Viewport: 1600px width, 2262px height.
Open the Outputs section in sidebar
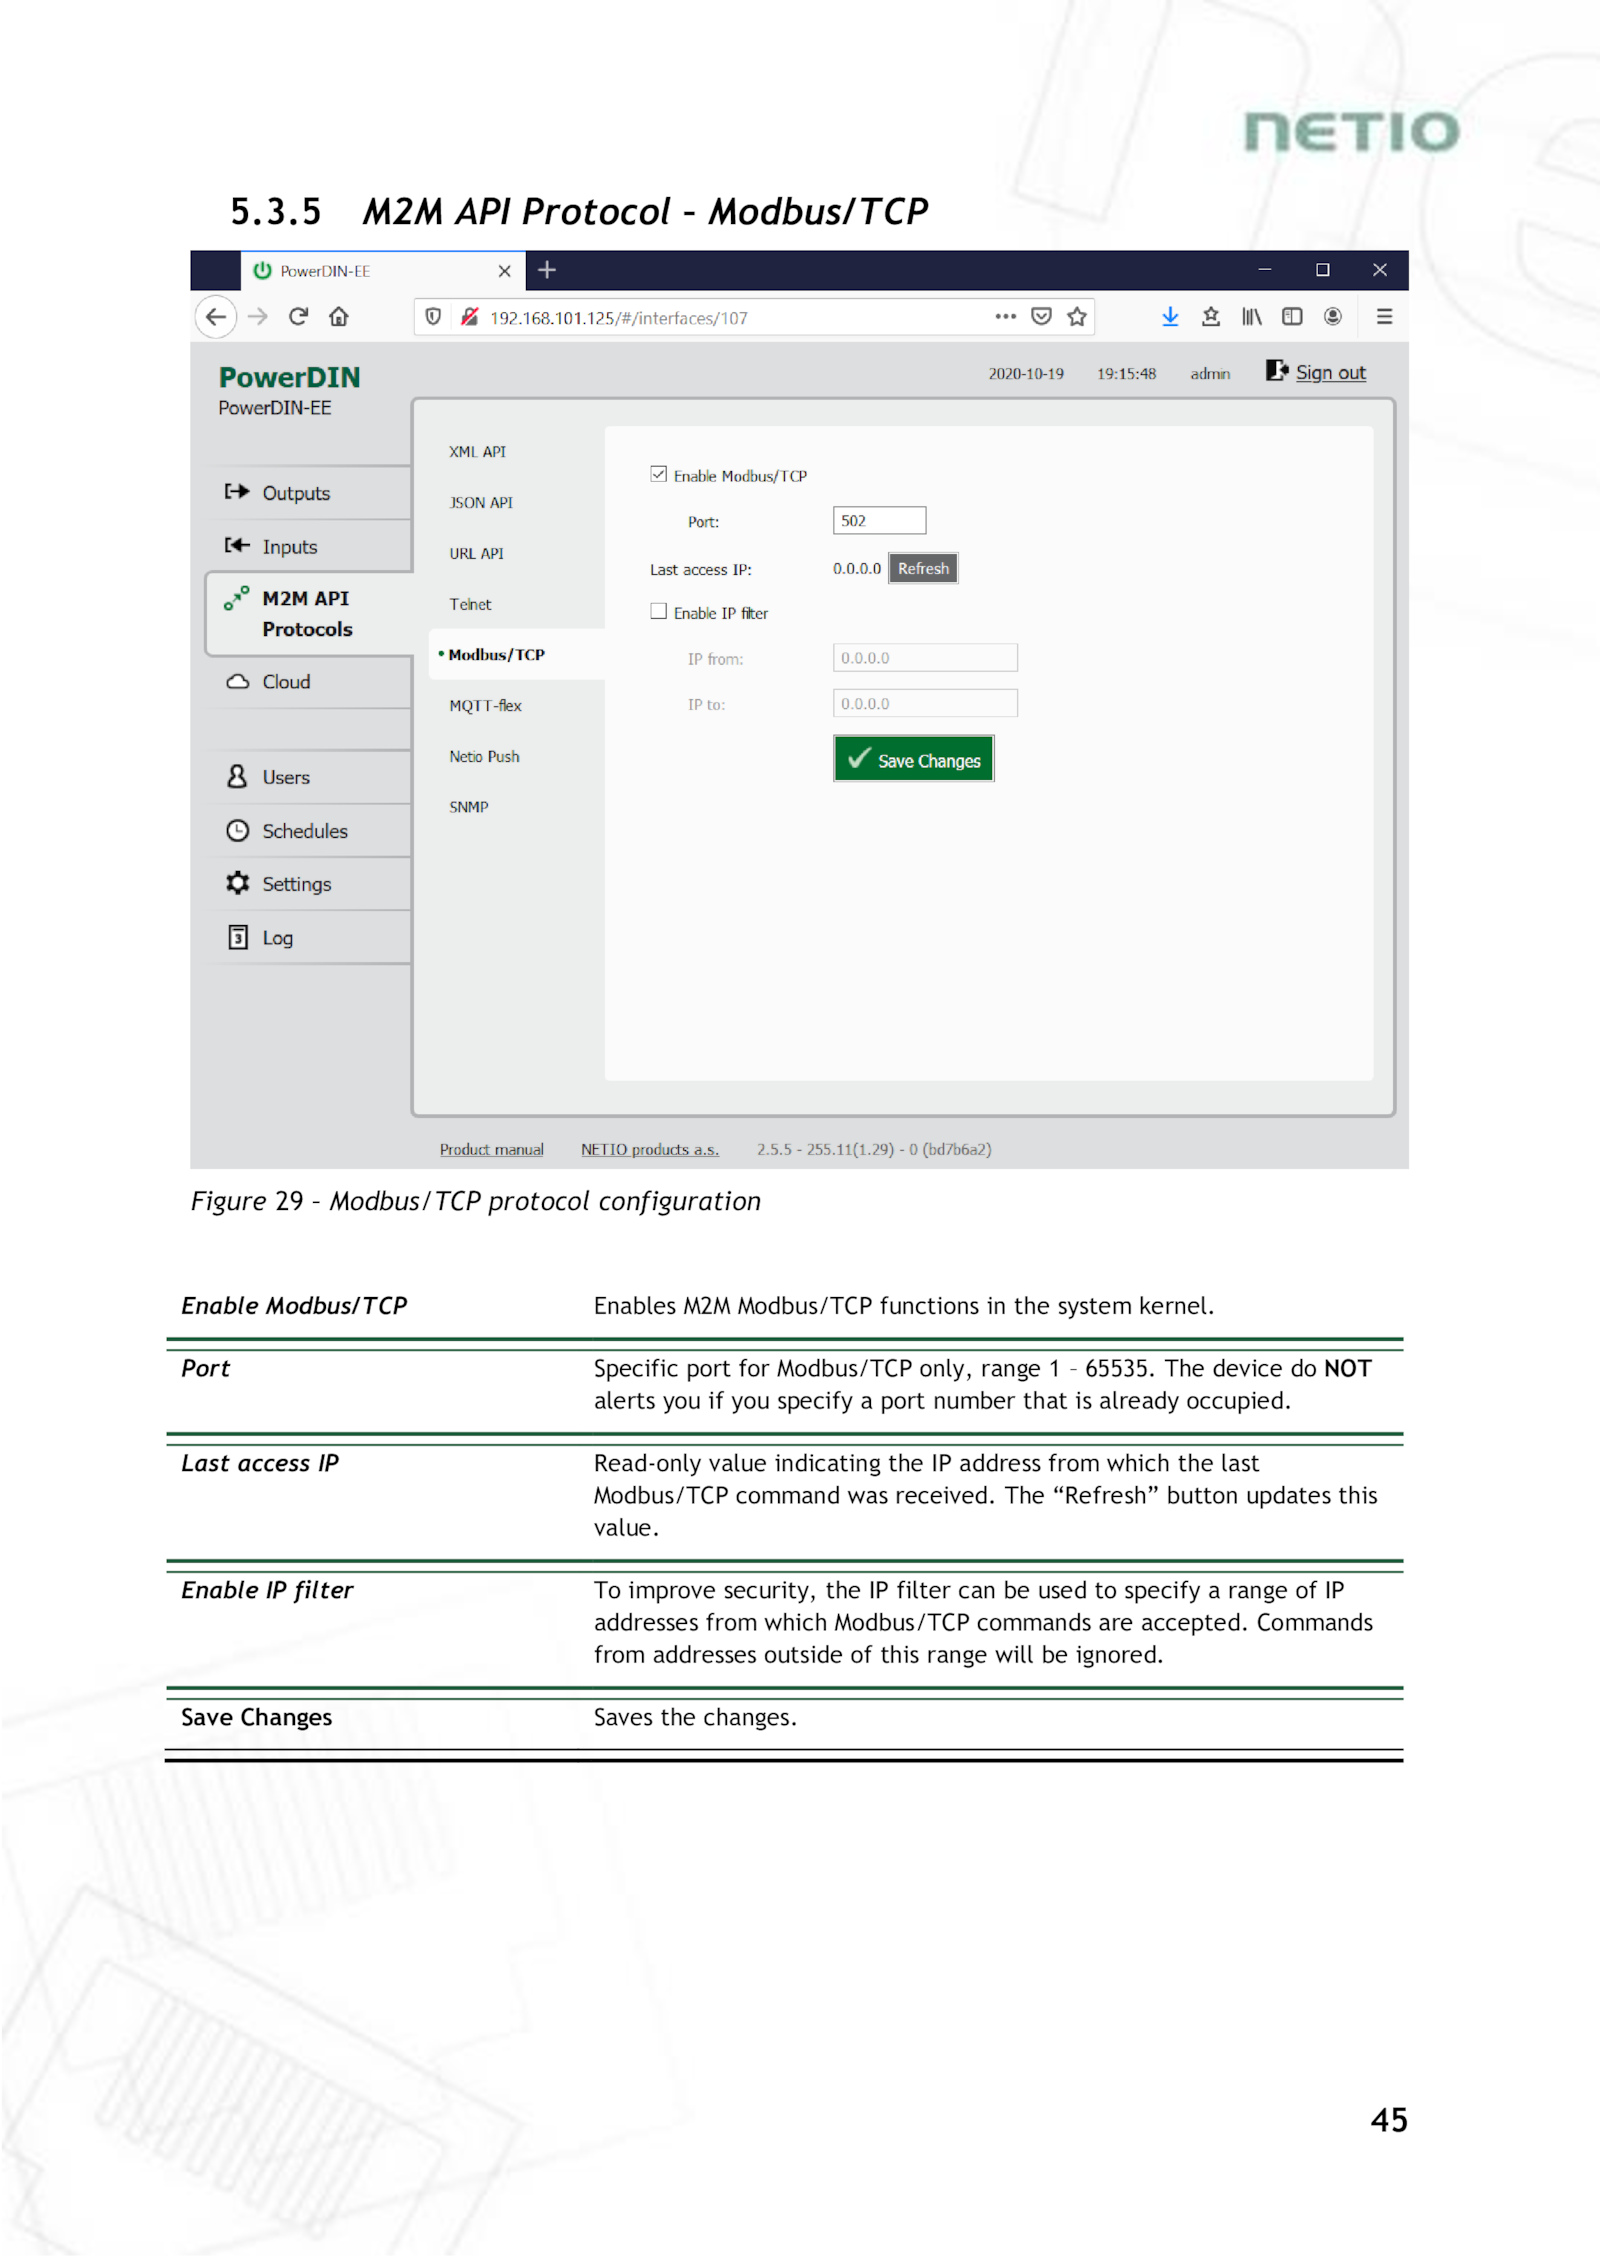pyautogui.click(x=295, y=493)
